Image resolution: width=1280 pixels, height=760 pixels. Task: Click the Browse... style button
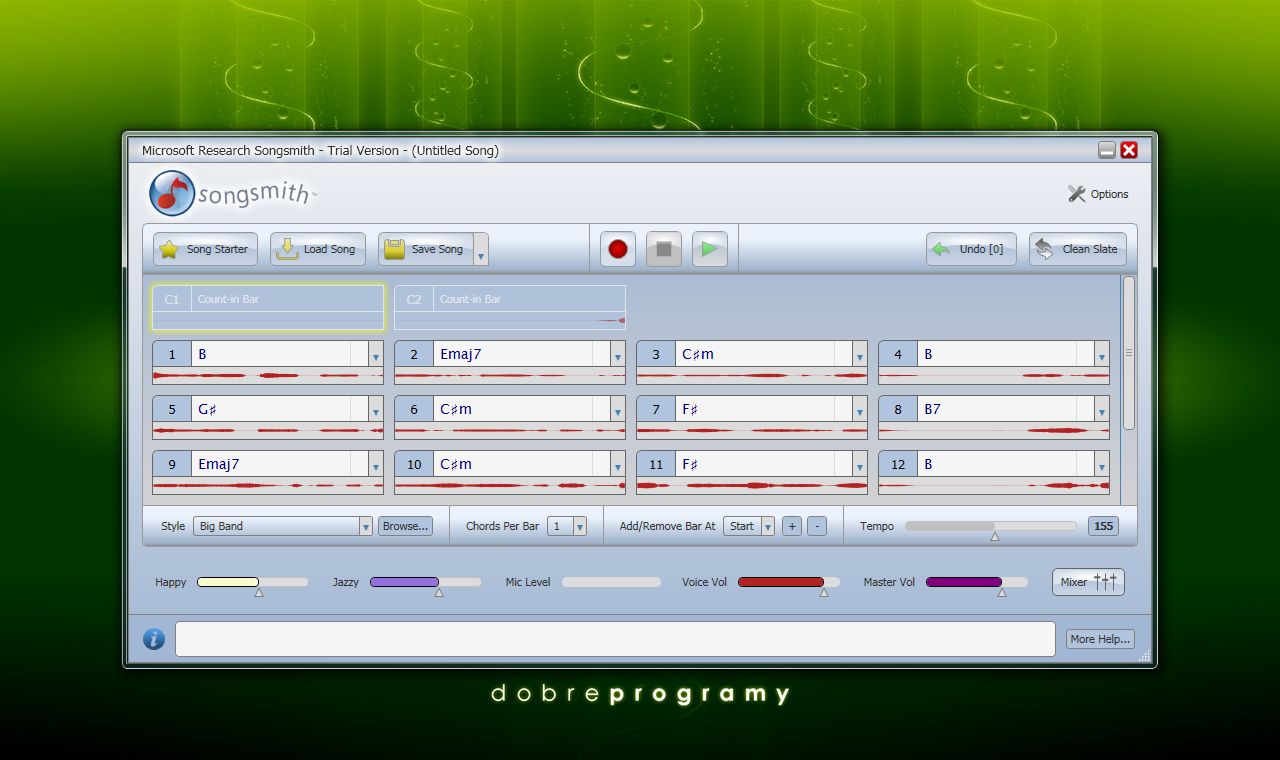tap(405, 526)
